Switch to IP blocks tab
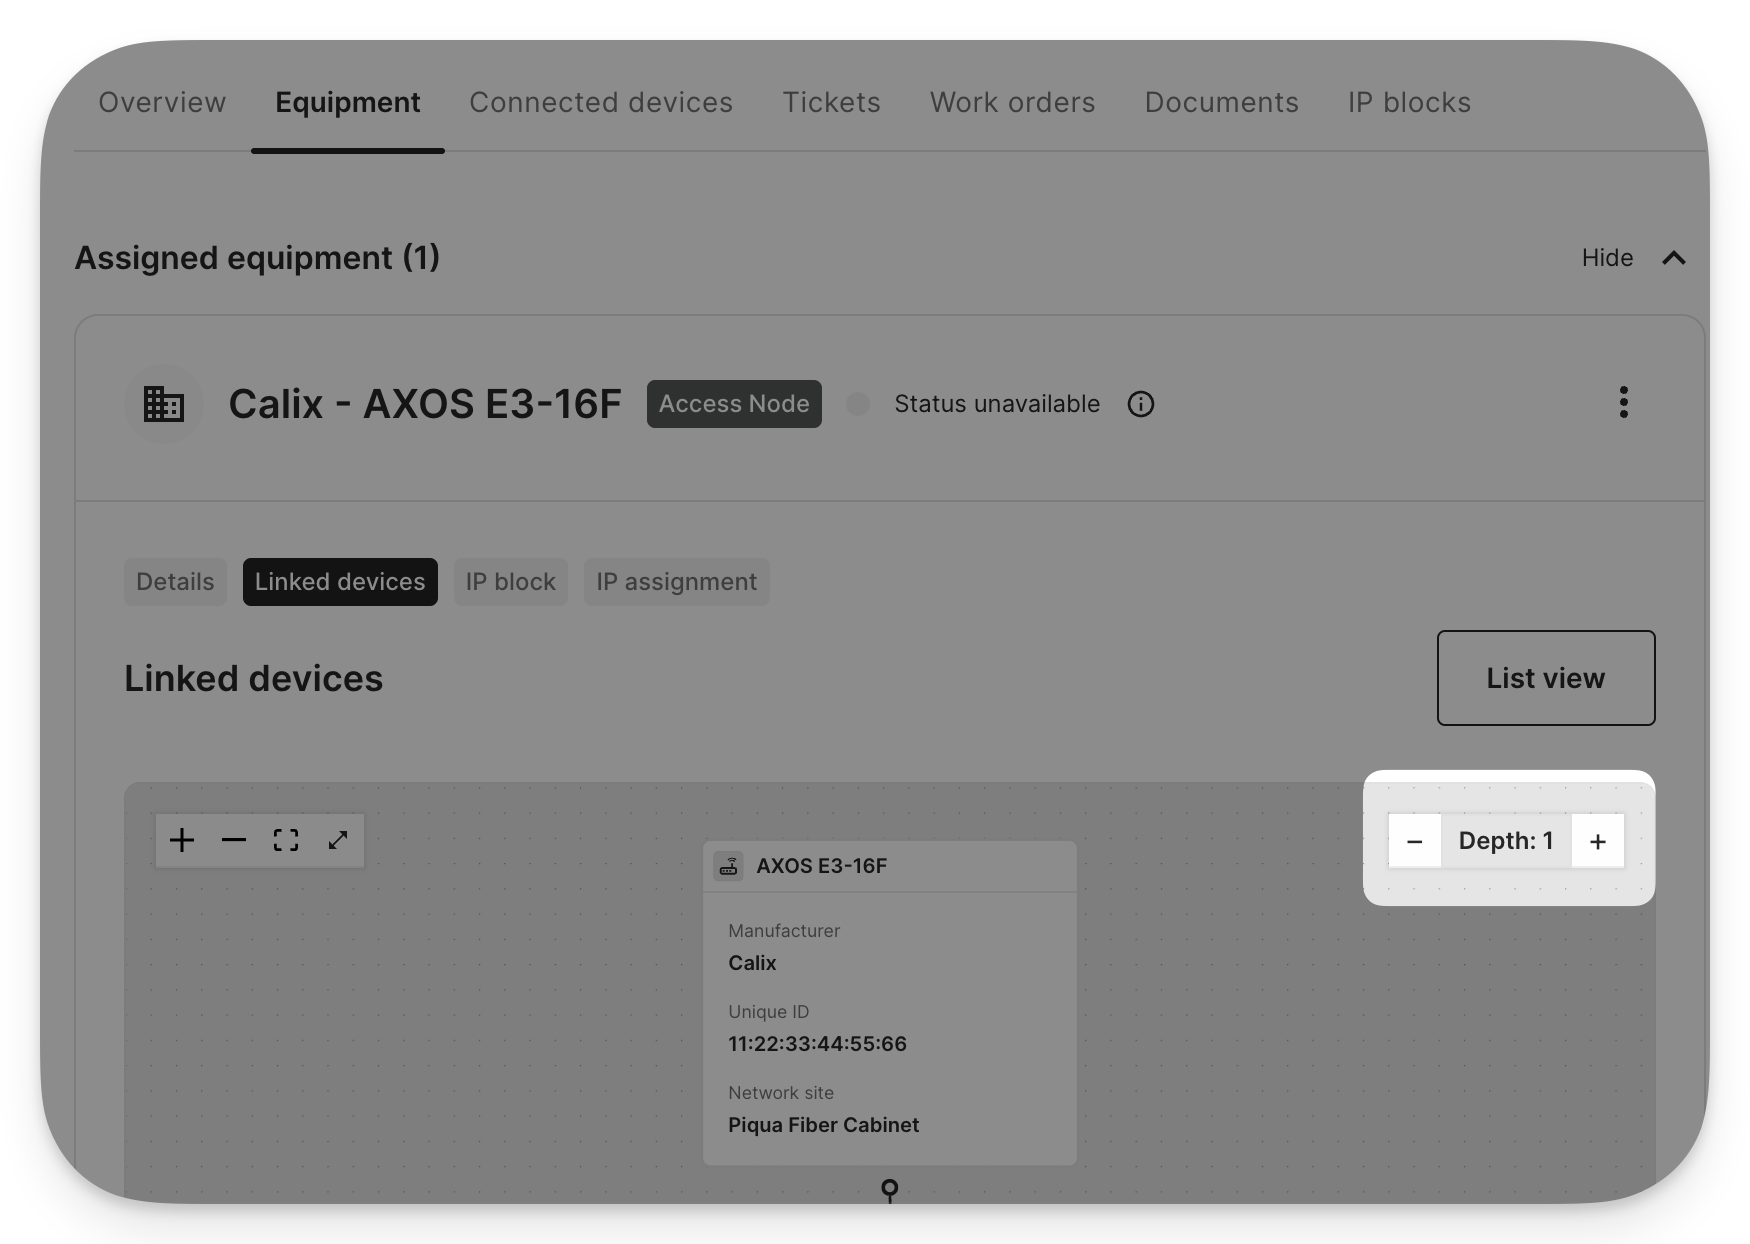 coord(1409,102)
